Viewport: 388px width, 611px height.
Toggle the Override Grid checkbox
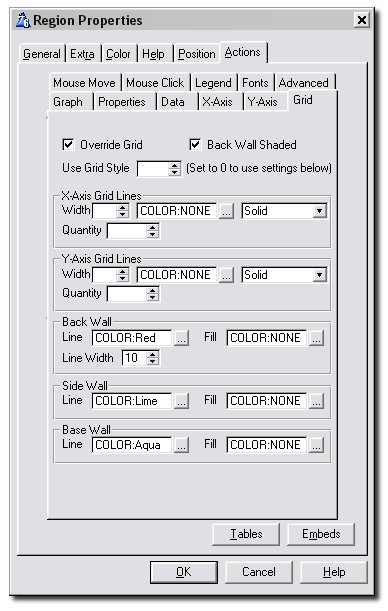point(68,145)
